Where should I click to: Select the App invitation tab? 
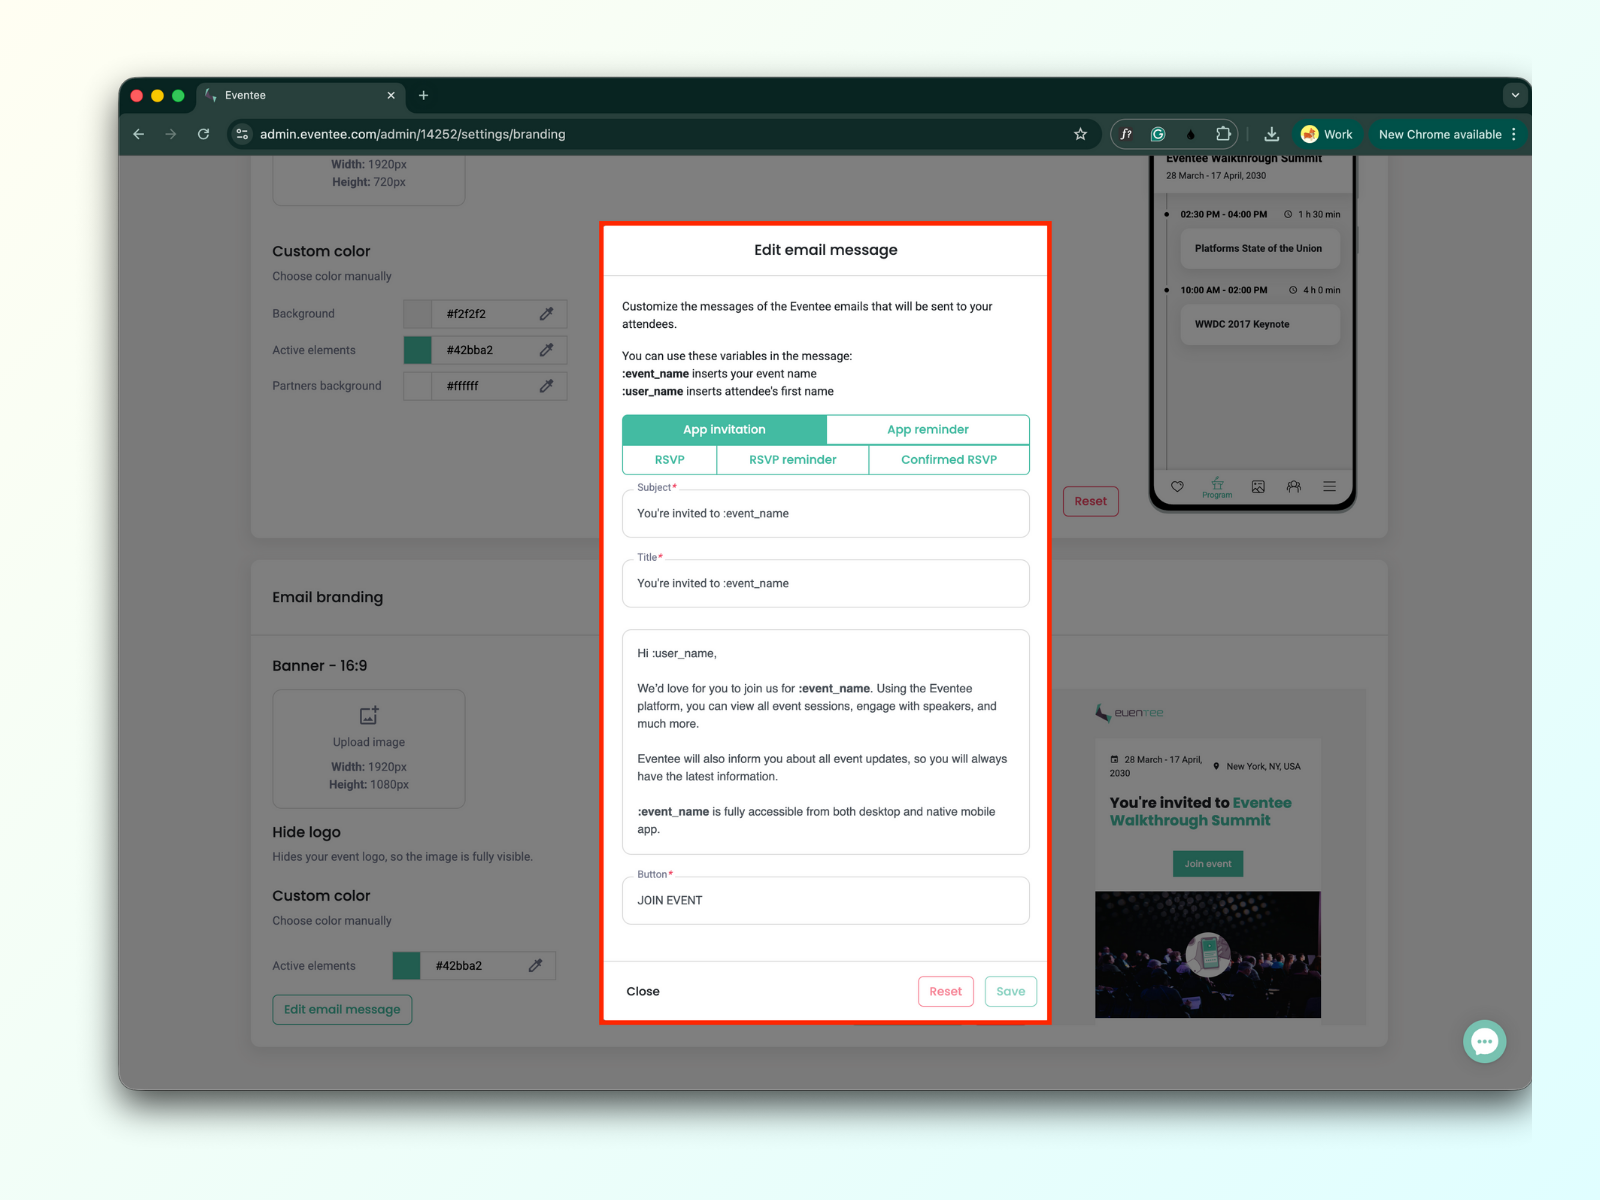tap(724, 430)
